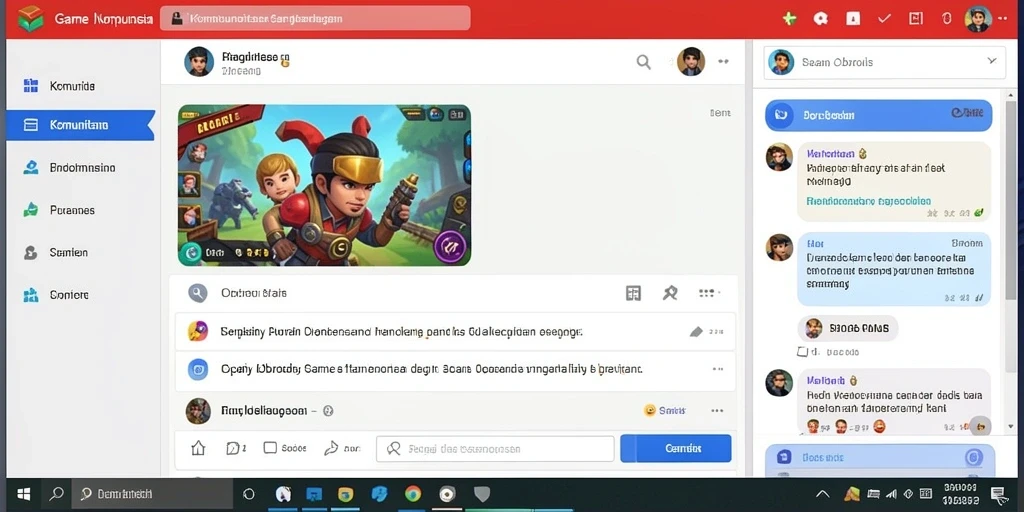Screen dimensions: 1024x512
Task: Click the magnifier icon in the post header
Action: [643, 62]
